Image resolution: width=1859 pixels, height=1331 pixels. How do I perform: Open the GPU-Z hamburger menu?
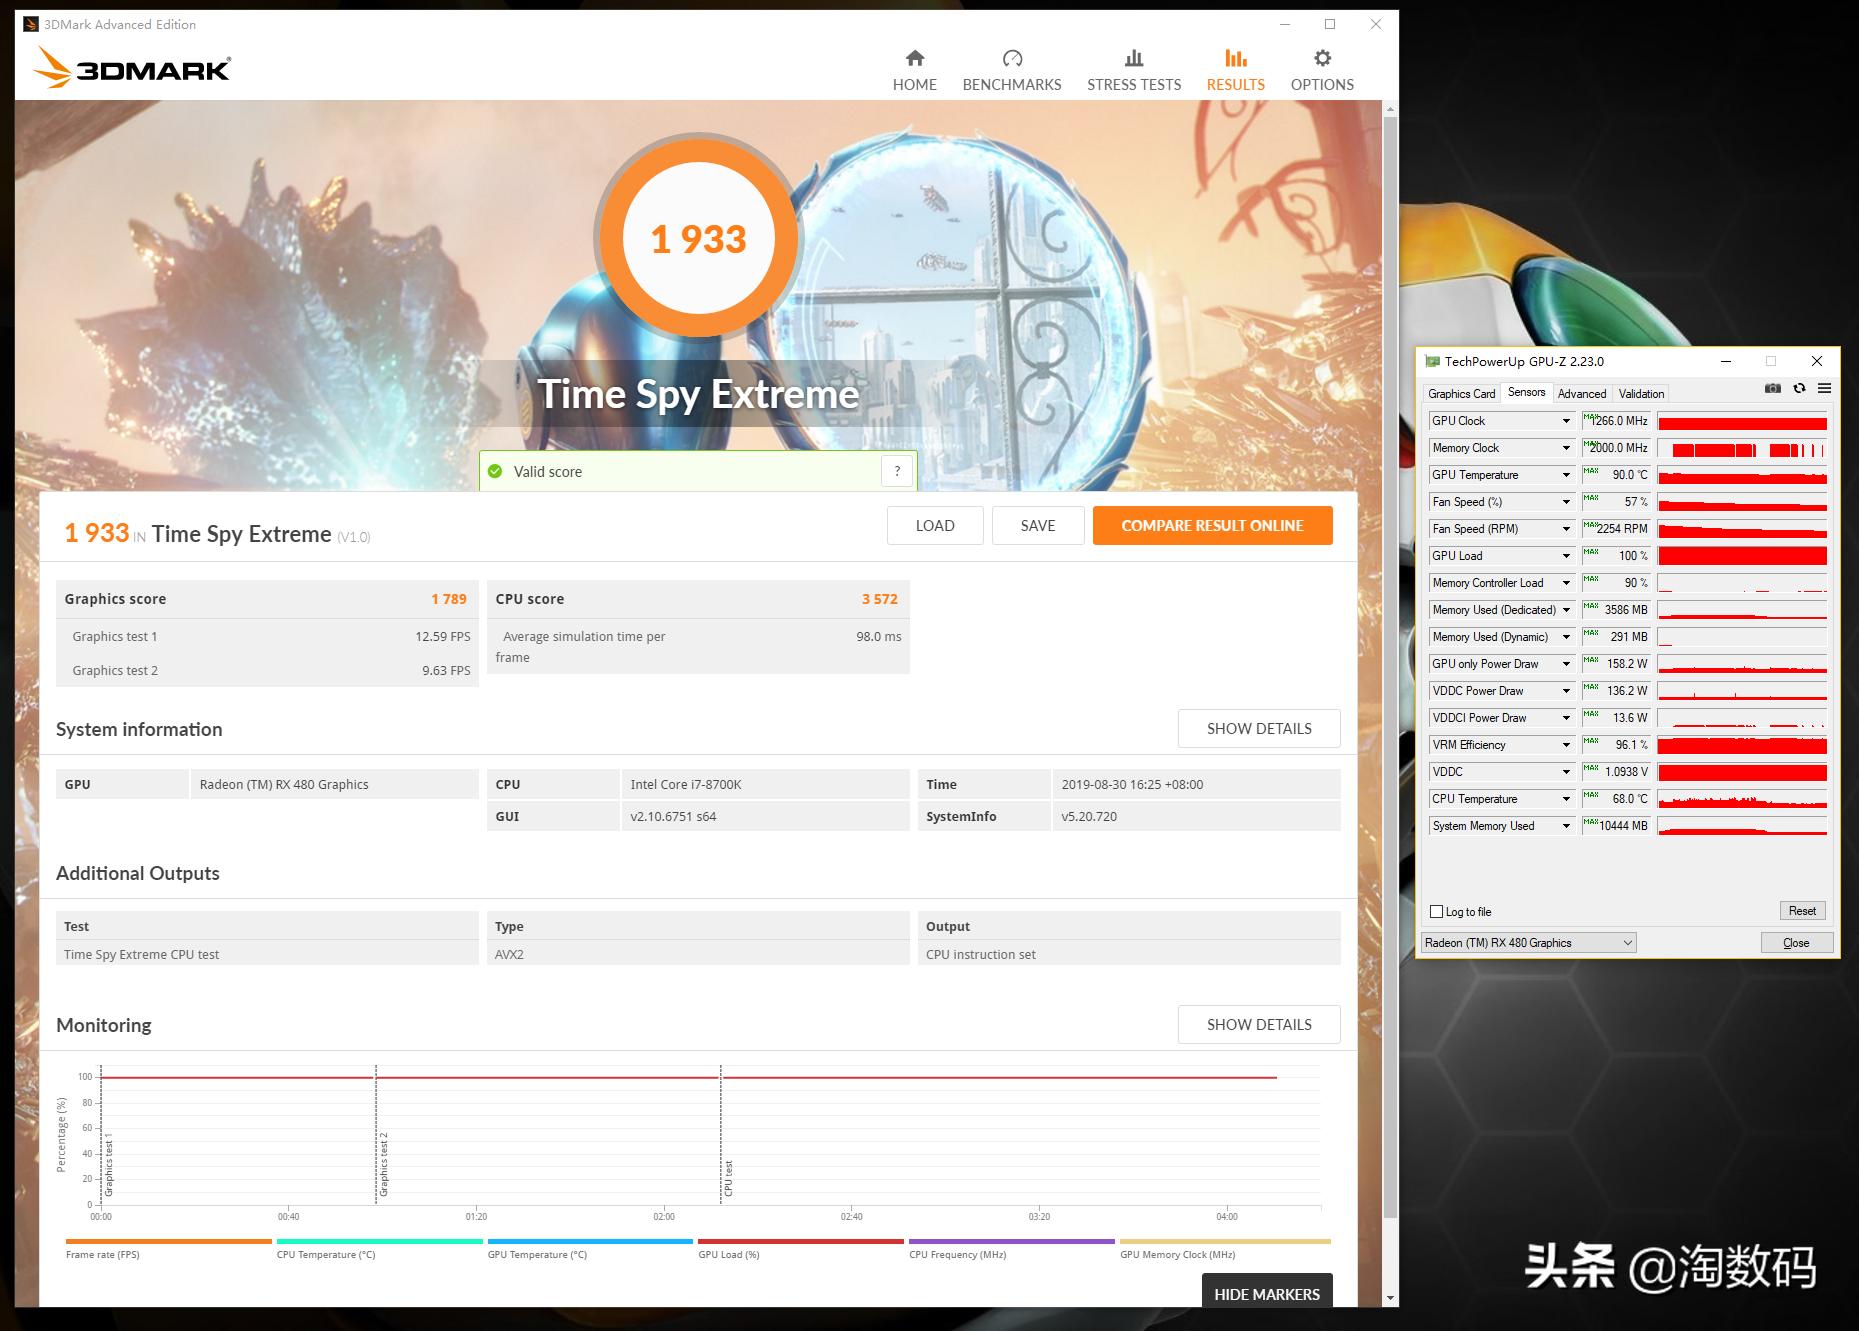click(x=1826, y=389)
